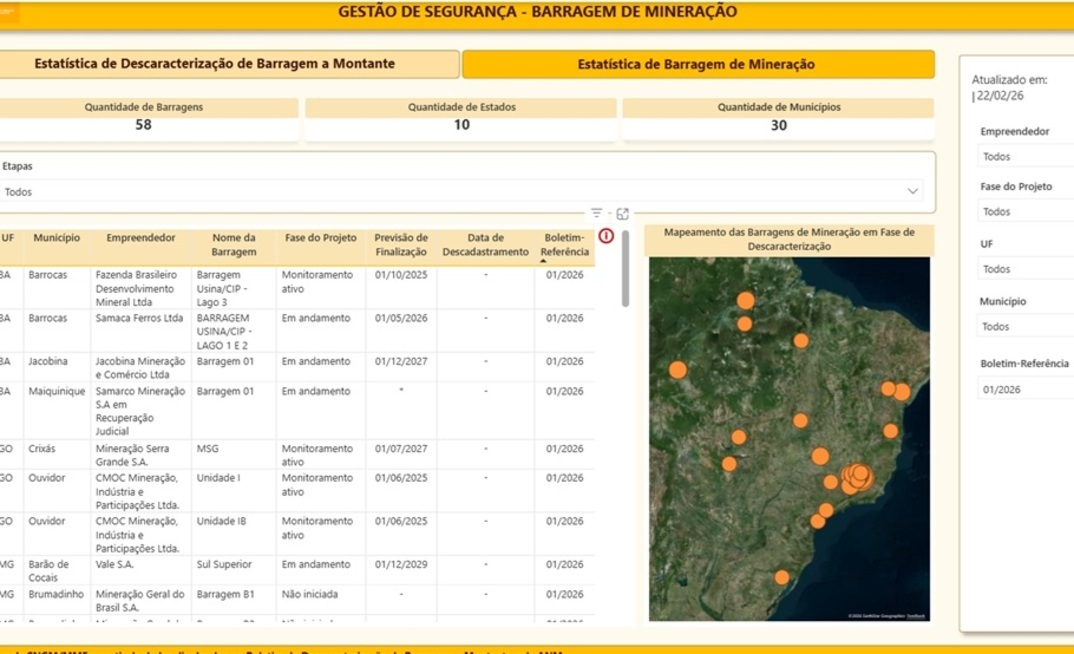
Task: Select the Quantidade de Barragens card showing 58
Action: tap(148, 118)
